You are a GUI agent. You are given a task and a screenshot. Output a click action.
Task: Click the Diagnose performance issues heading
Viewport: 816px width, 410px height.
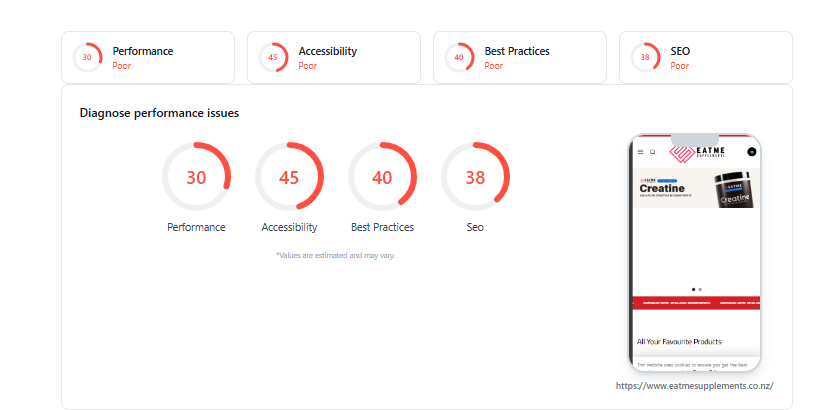click(159, 113)
